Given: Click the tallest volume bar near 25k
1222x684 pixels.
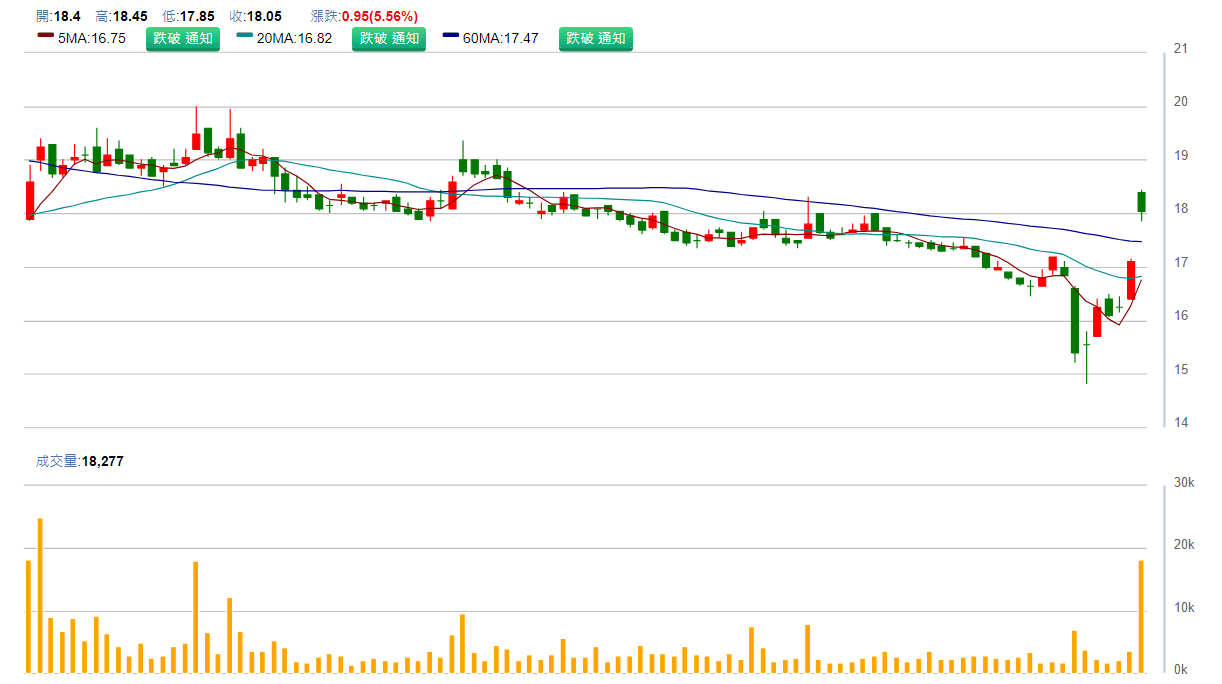Looking at the screenshot, I should click(40, 595).
